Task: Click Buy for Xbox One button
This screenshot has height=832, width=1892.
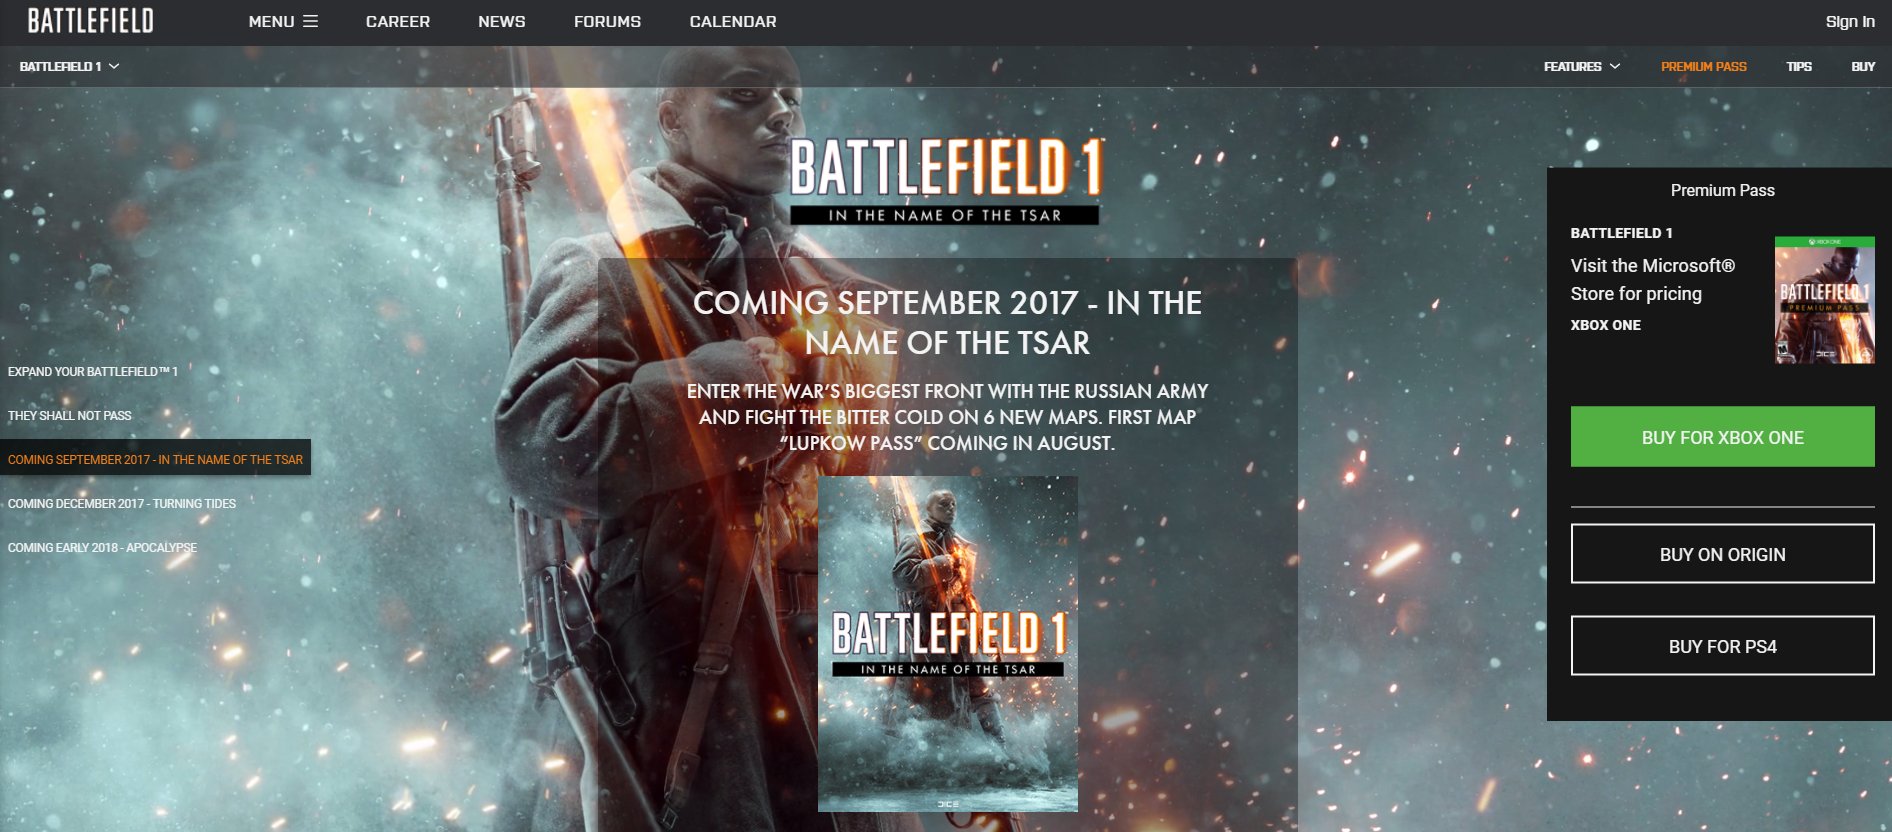Action: (x=1722, y=437)
